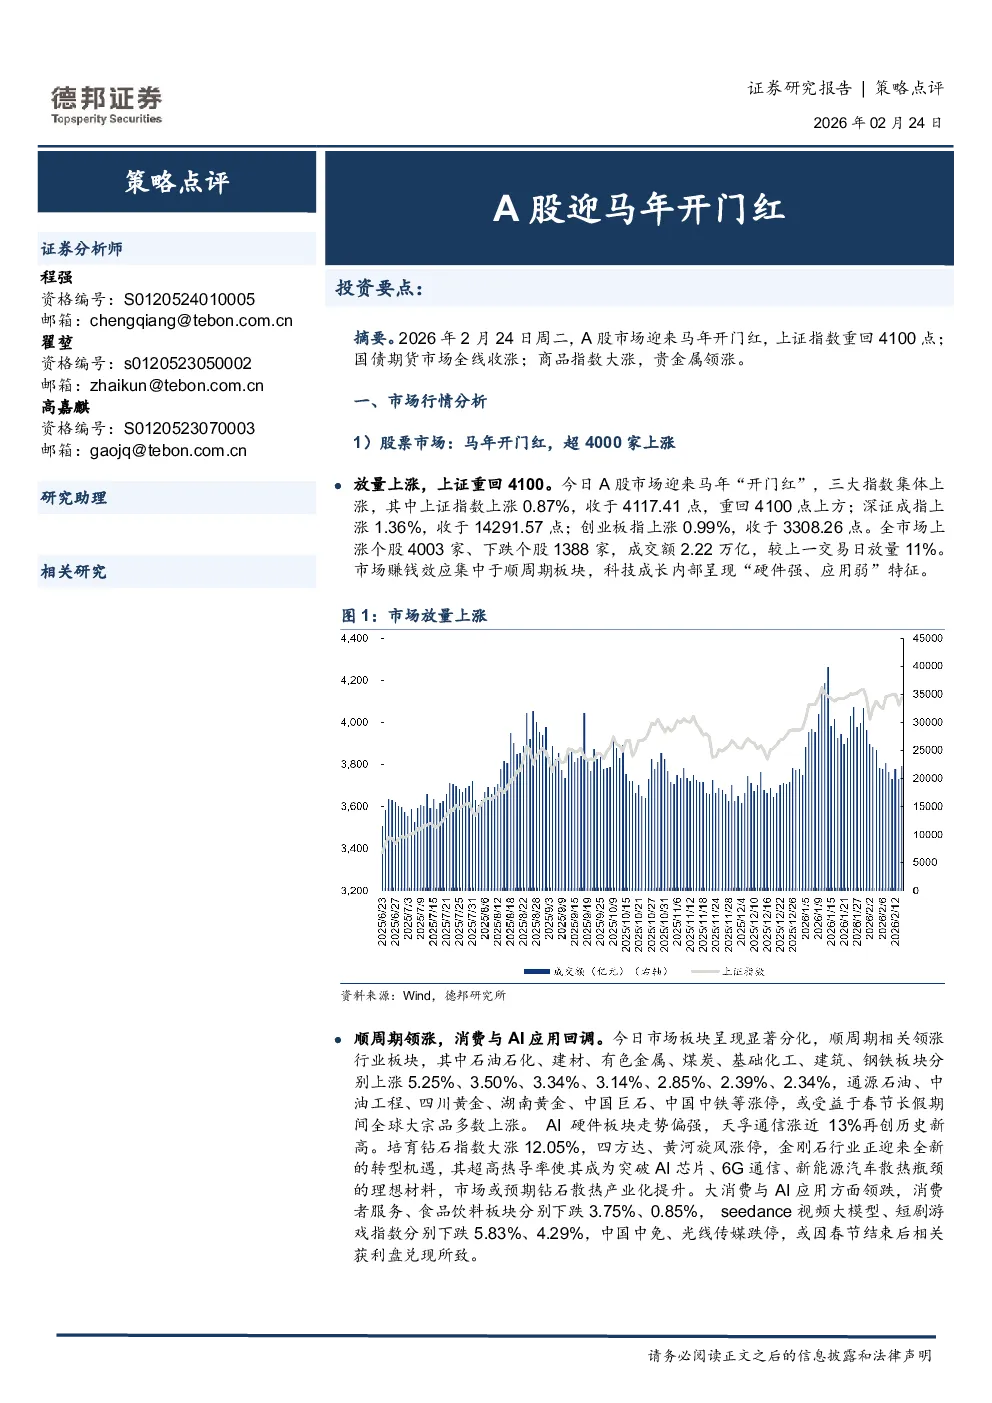This screenshot has height=1403, width=992.
Task: Click the tallest volume bar in the chart
Action: (828, 779)
